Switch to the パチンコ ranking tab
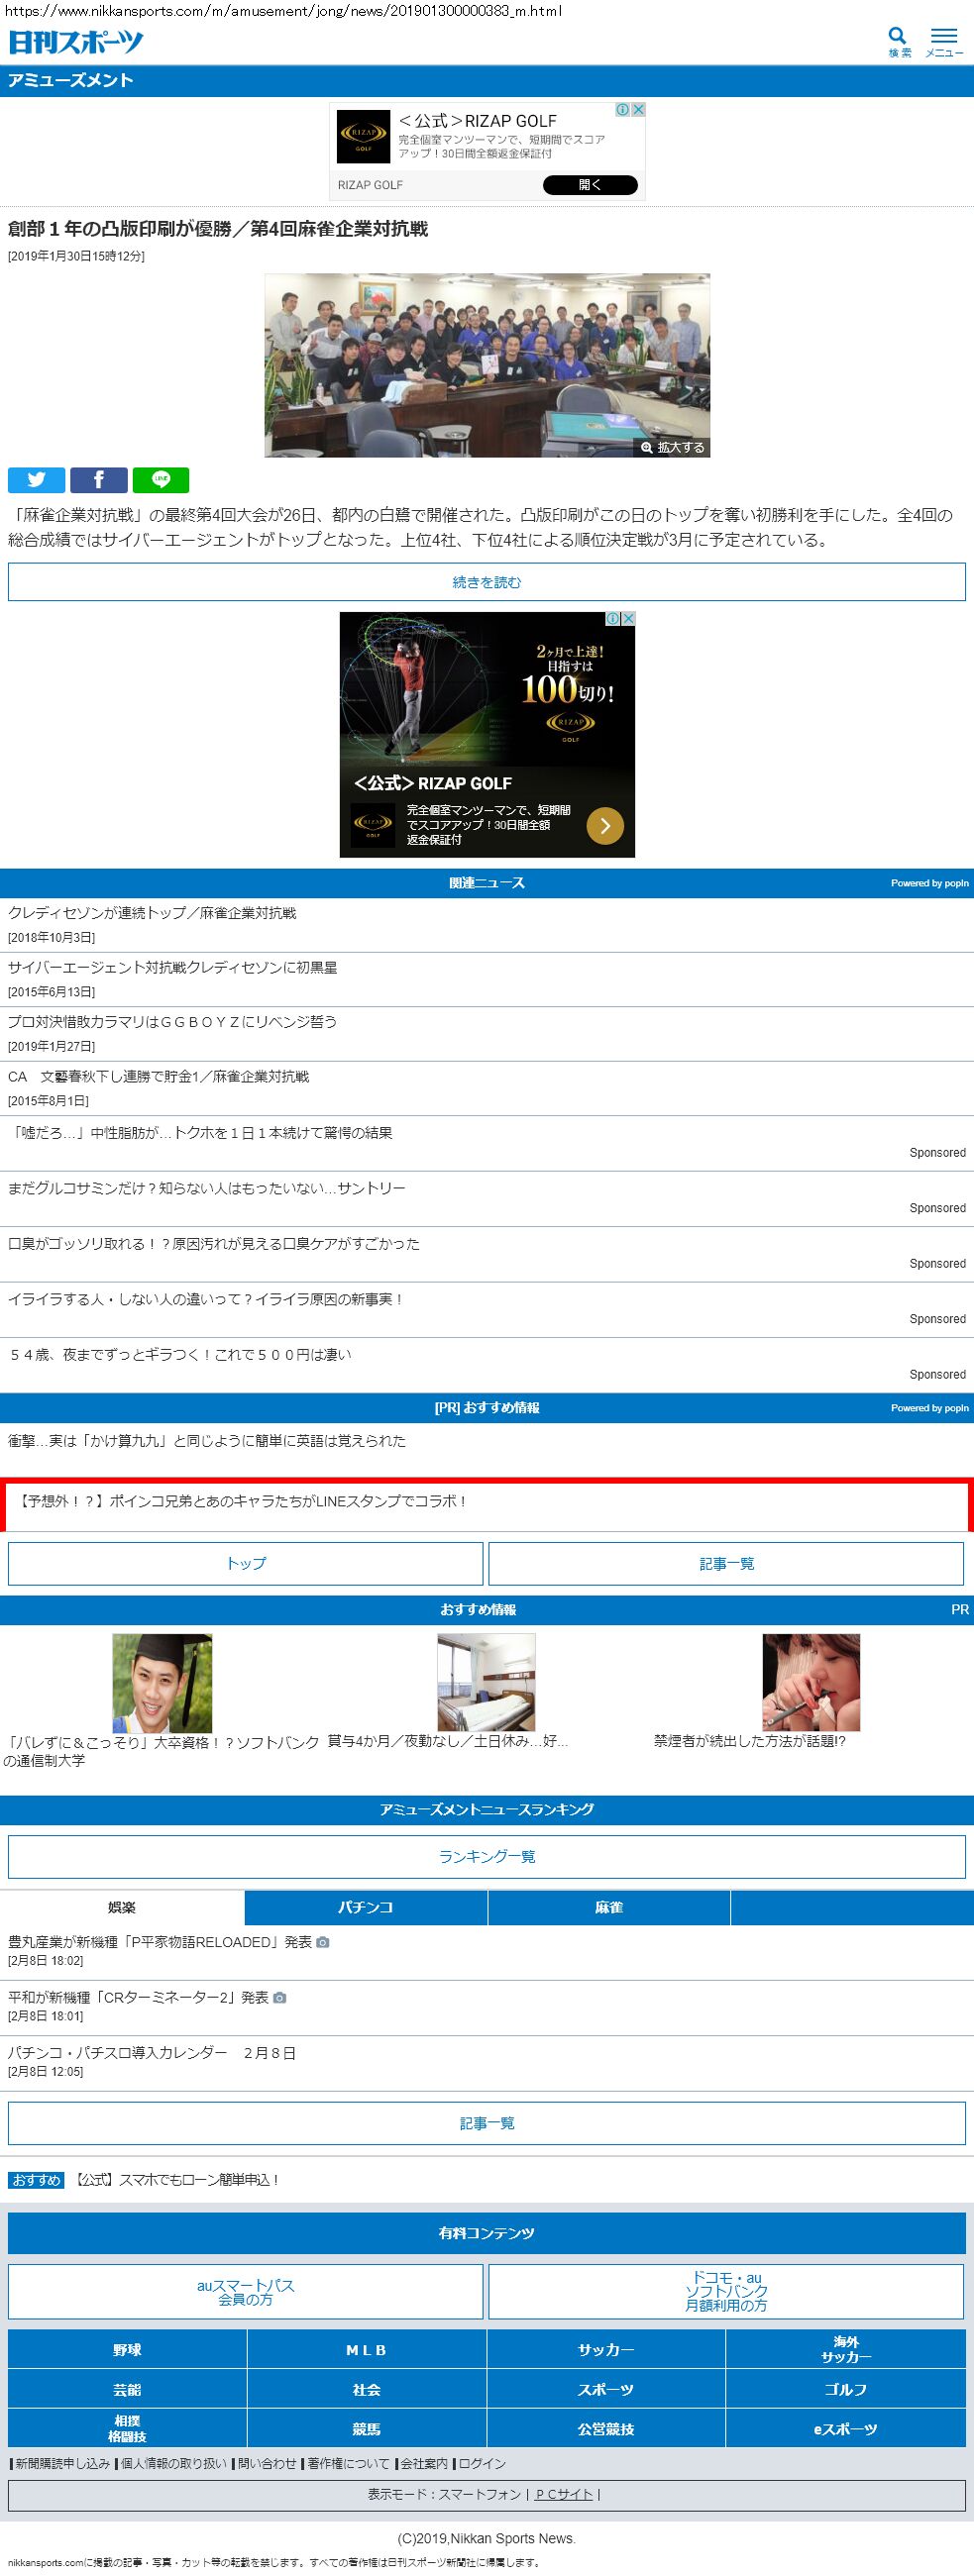 coord(365,1907)
